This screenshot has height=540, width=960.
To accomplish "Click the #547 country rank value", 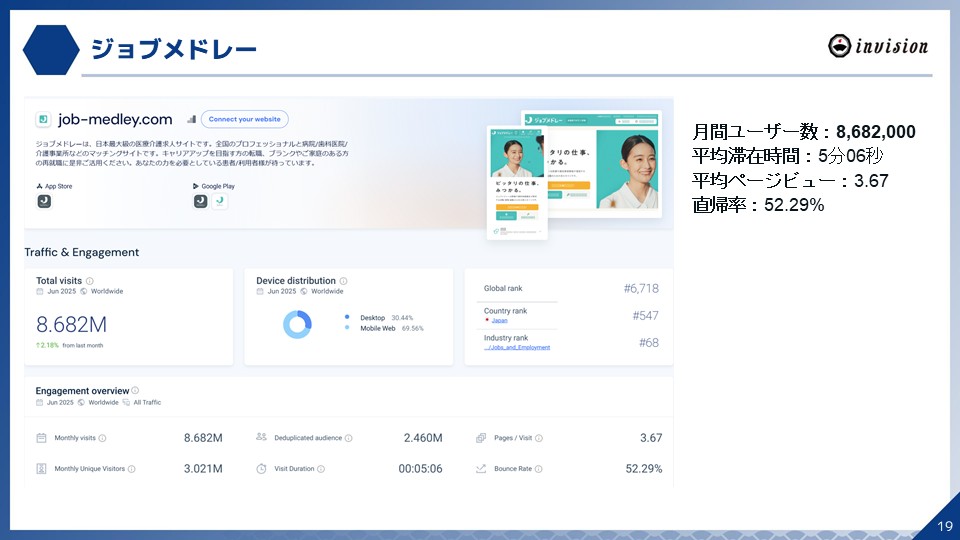I will pyautogui.click(x=645, y=316).
